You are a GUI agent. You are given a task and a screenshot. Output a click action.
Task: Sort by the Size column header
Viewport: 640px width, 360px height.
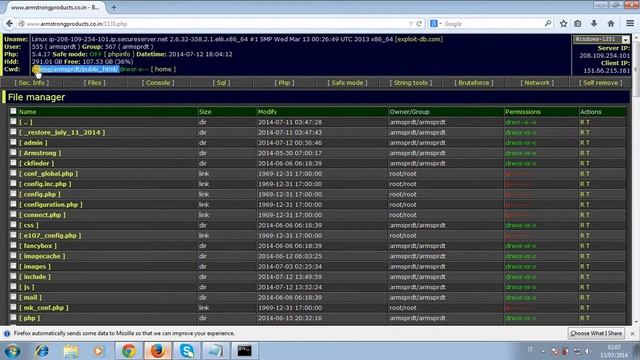(x=205, y=112)
